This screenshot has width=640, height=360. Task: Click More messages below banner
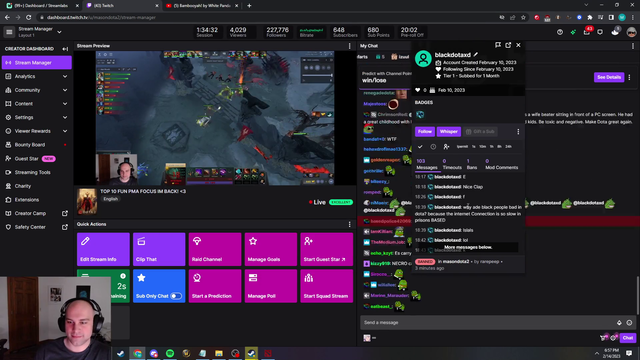pos(468,247)
